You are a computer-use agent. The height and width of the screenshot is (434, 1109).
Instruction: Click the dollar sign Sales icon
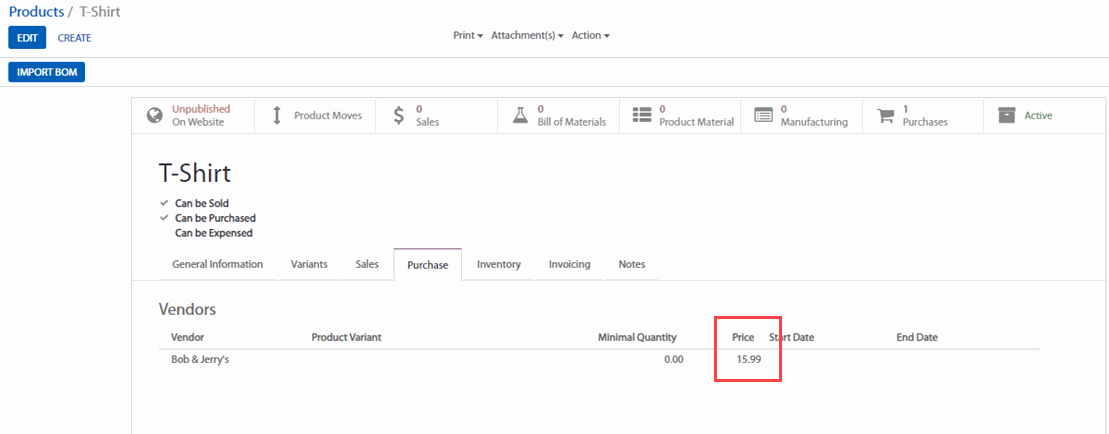click(399, 115)
